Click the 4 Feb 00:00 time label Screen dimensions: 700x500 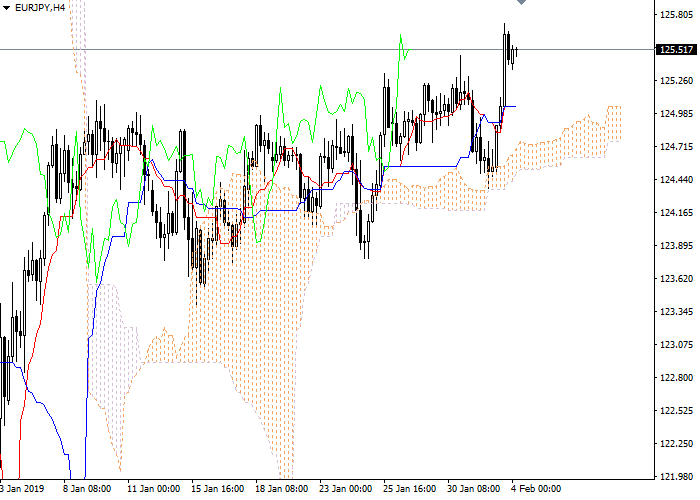click(536, 489)
